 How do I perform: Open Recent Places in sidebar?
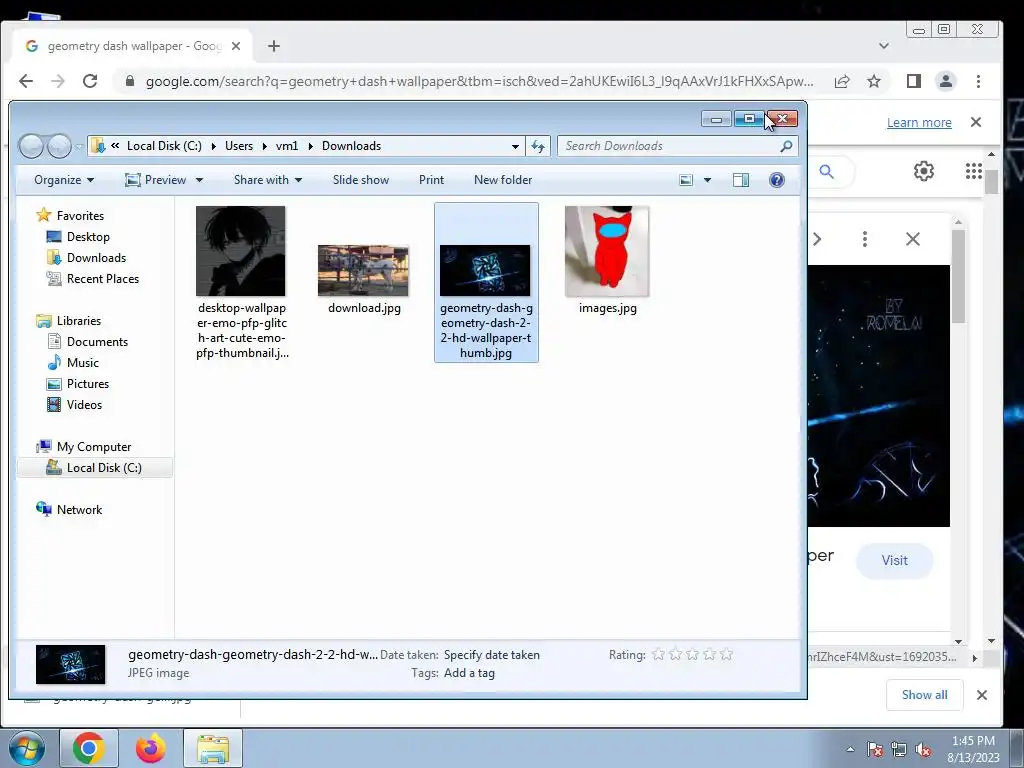[103, 278]
